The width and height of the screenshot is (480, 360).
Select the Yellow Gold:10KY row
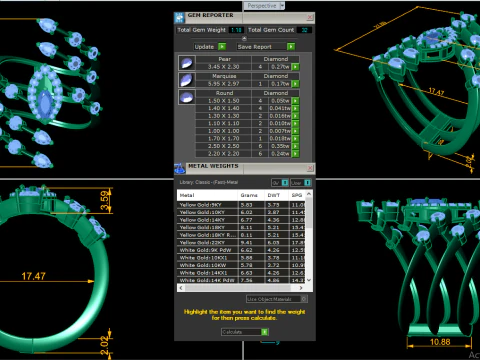click(241, 212)
